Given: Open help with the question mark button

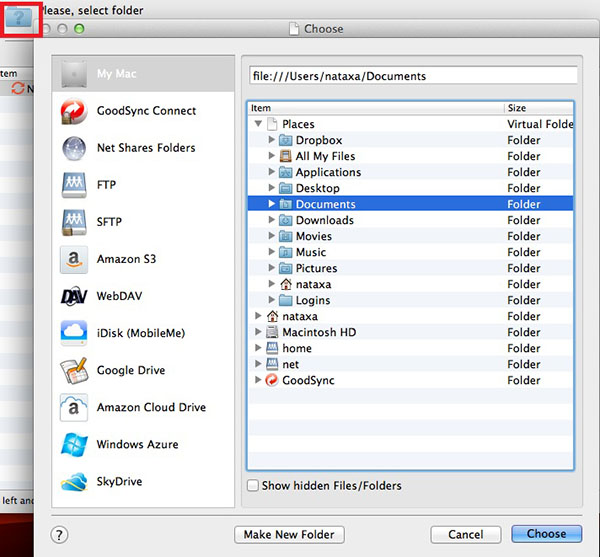Looking at the screenshot, I should 59,535.
